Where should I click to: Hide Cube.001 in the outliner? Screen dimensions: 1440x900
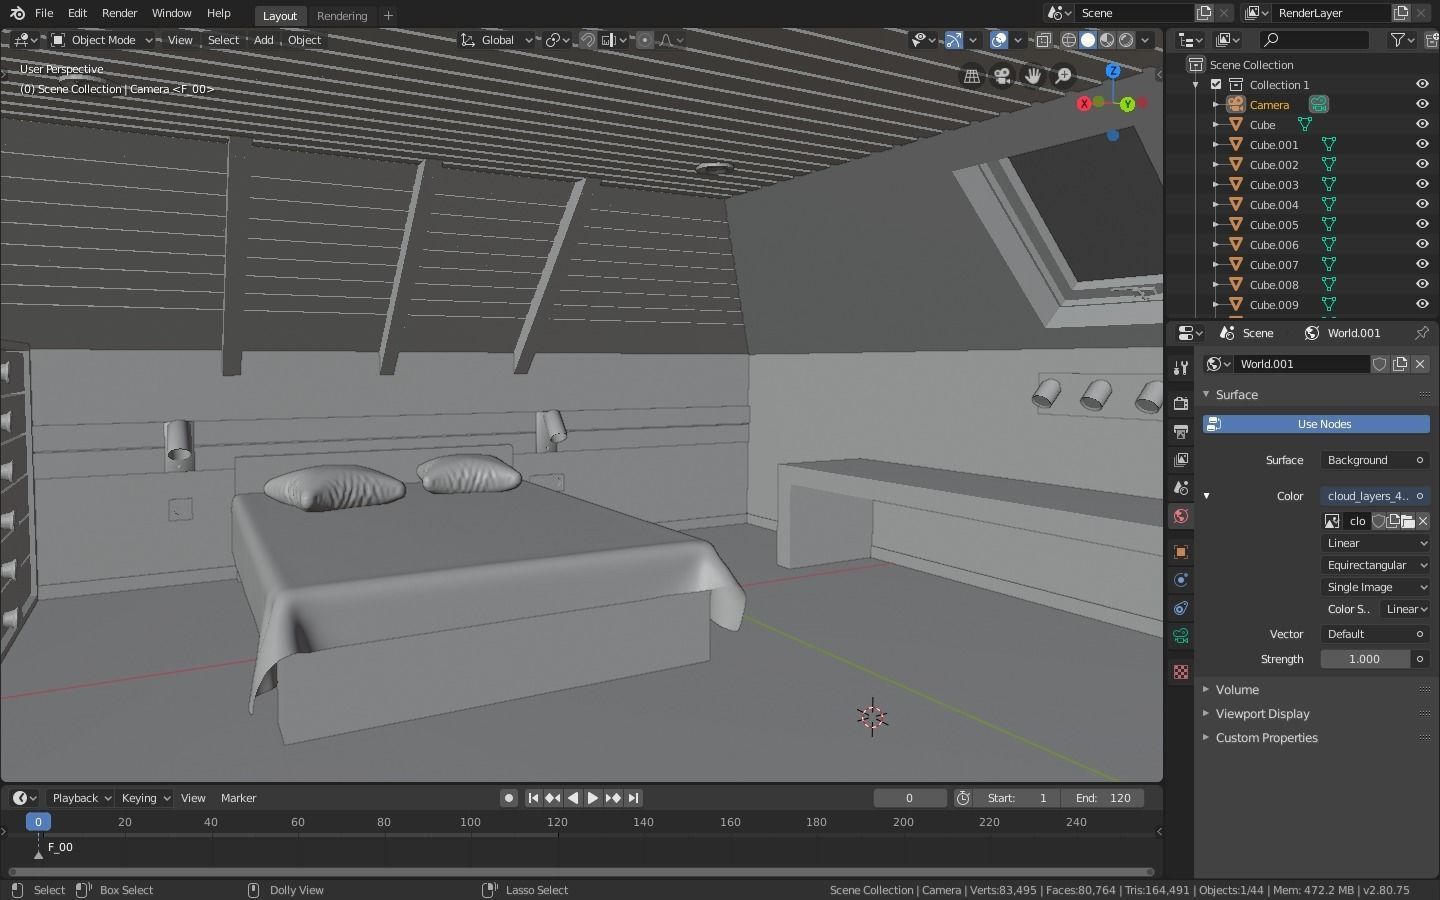point(1422,144)
